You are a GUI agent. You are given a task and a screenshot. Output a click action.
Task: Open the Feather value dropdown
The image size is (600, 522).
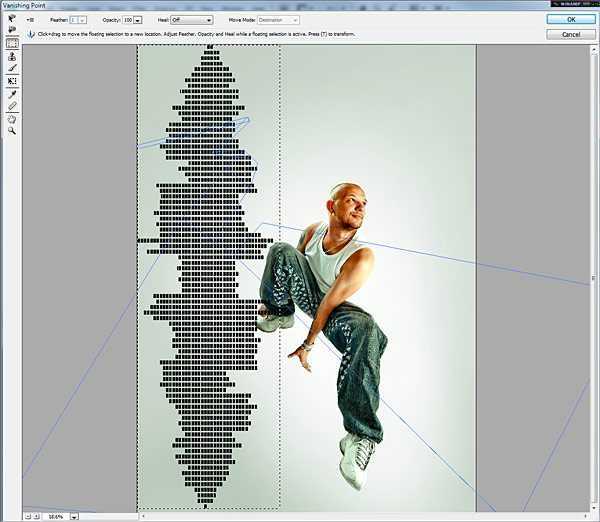pos(82,19)
